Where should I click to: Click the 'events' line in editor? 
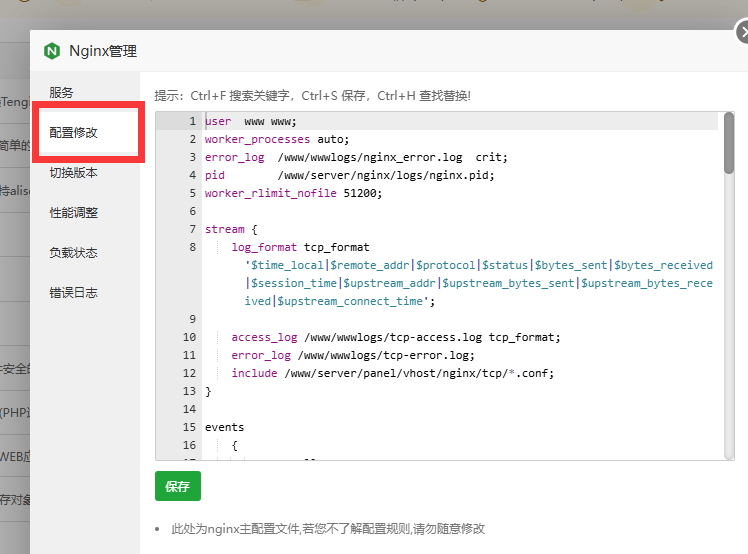(x=224, y=427)
